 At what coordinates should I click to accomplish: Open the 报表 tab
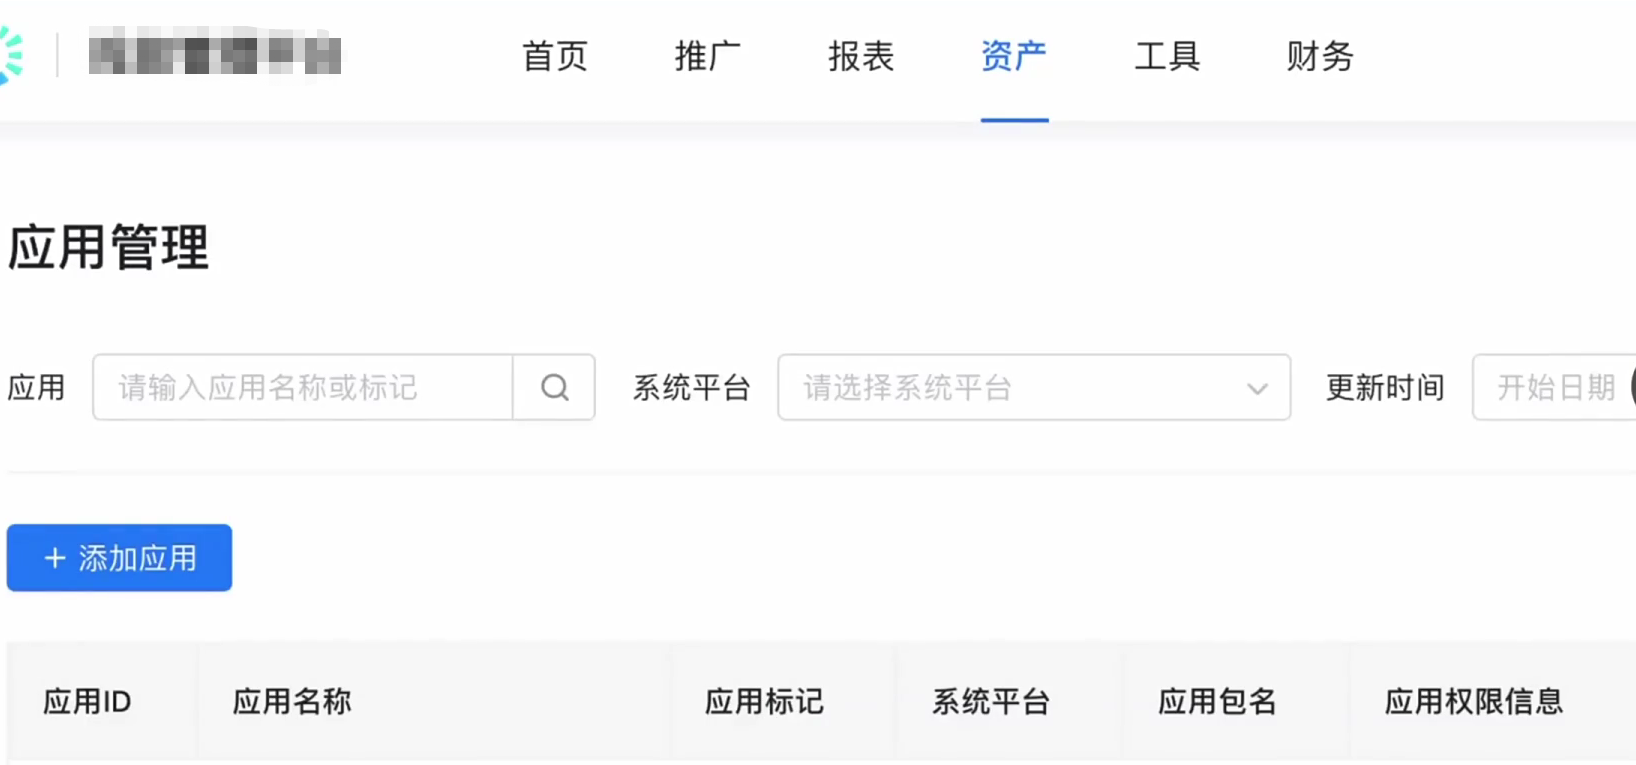click(x=860, y=56)
